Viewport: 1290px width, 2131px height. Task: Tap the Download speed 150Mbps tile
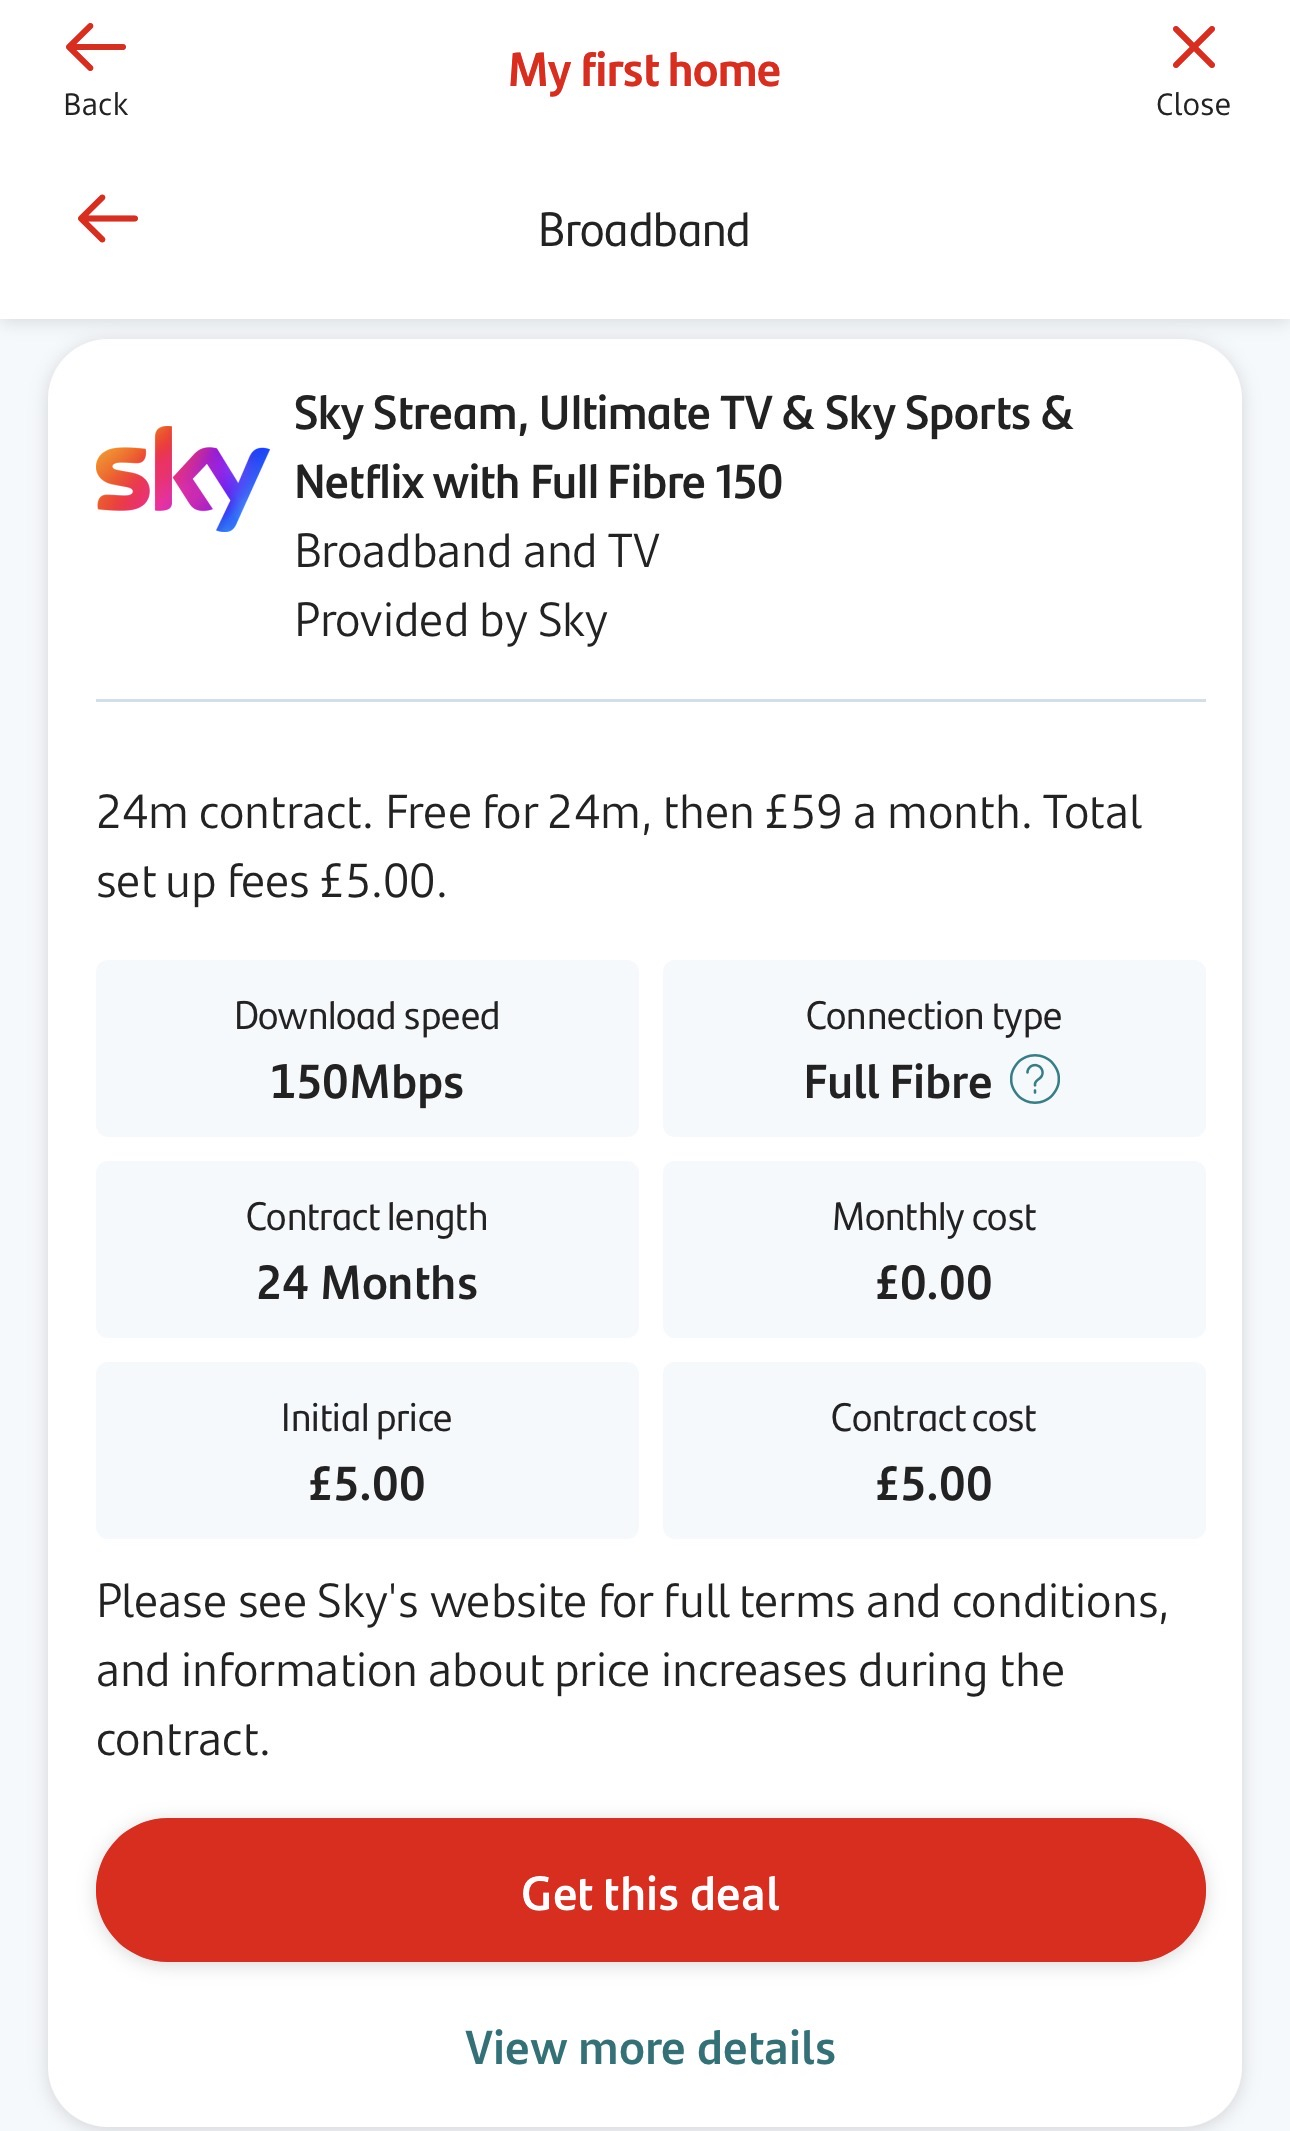point(367,1049)
